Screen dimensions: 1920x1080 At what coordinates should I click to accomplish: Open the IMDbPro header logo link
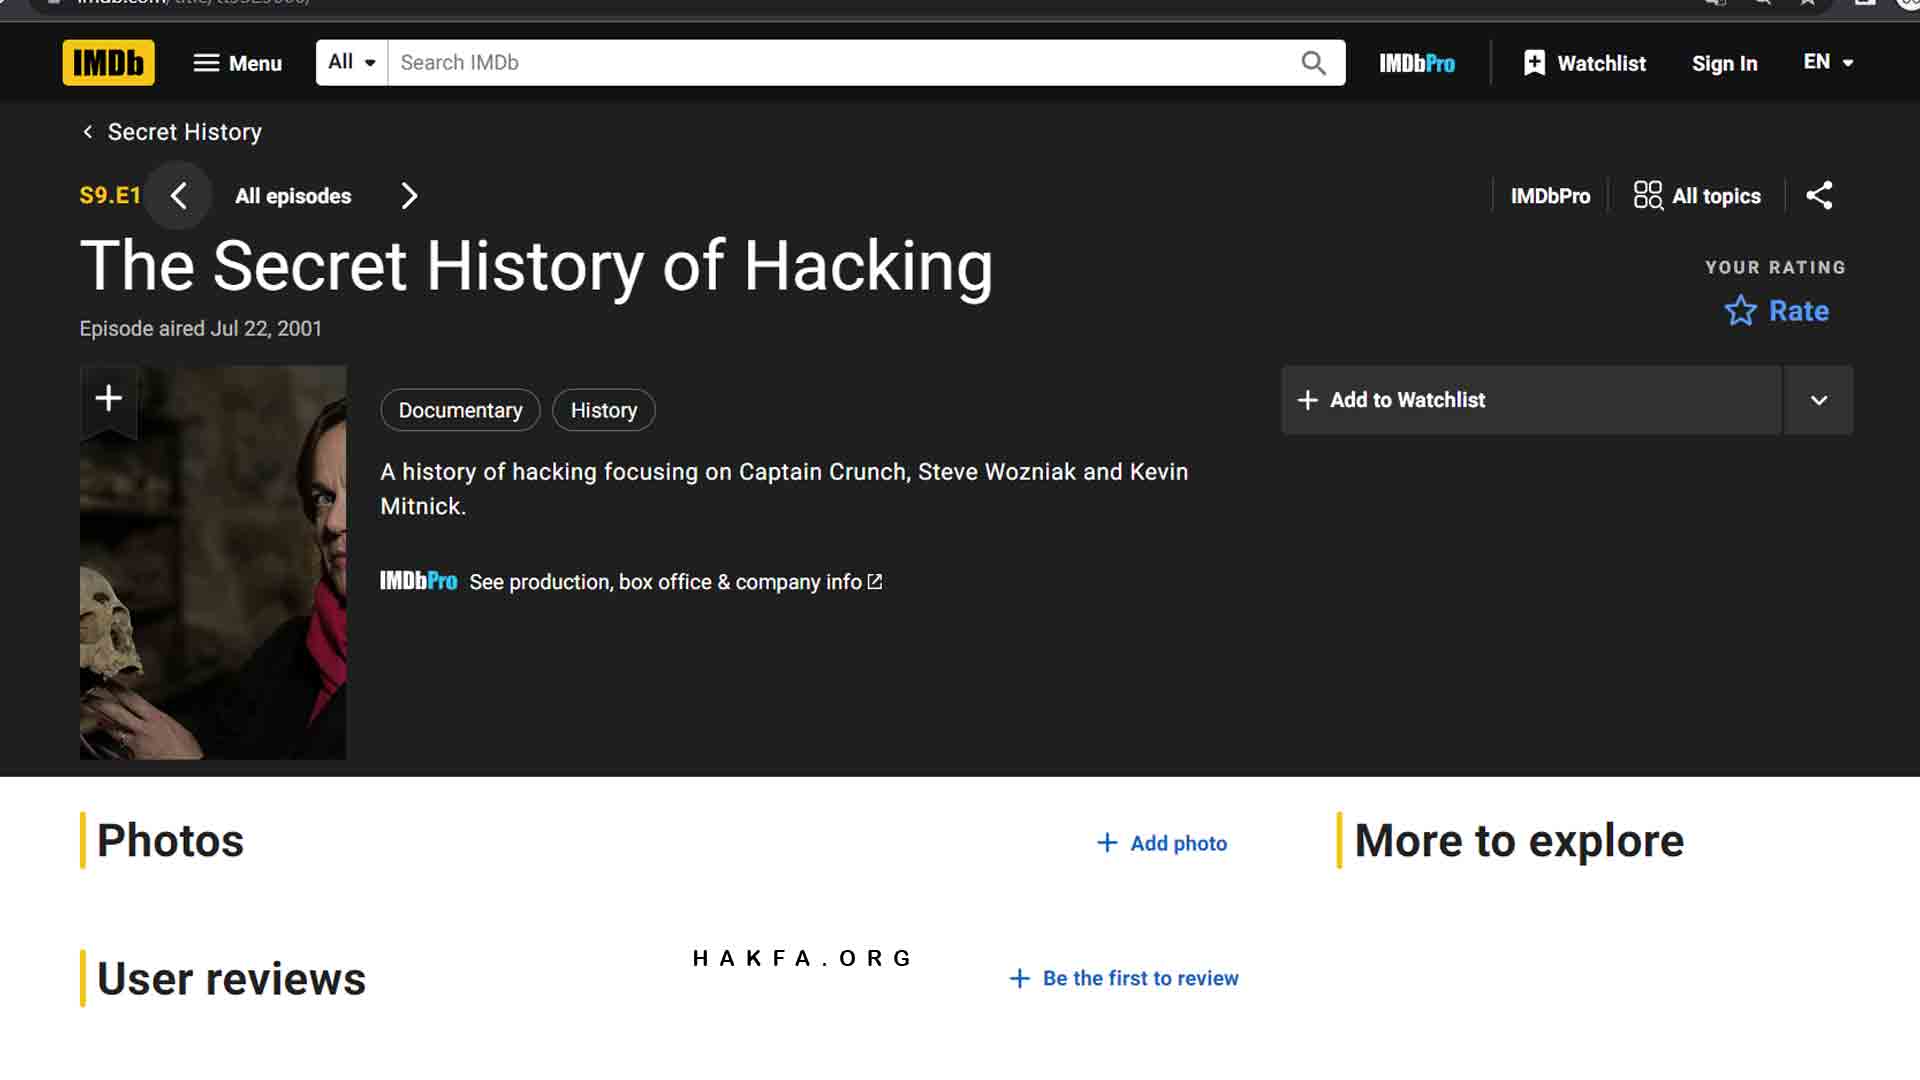pyautogui.click(x=1417, y=63)
